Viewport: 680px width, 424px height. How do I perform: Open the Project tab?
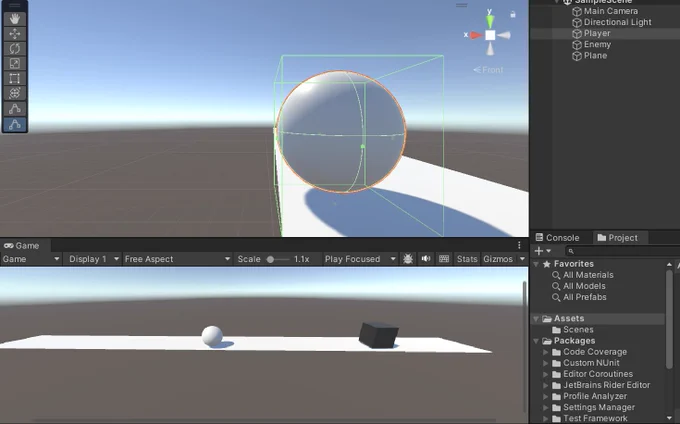tap(618, 238)
